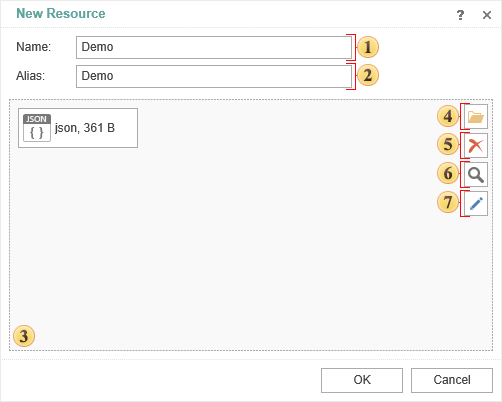Image resolution: width=502 pixels, height=402 pixels.
Task: Click the callout badge numbered 1
Action: coord(368,47)
